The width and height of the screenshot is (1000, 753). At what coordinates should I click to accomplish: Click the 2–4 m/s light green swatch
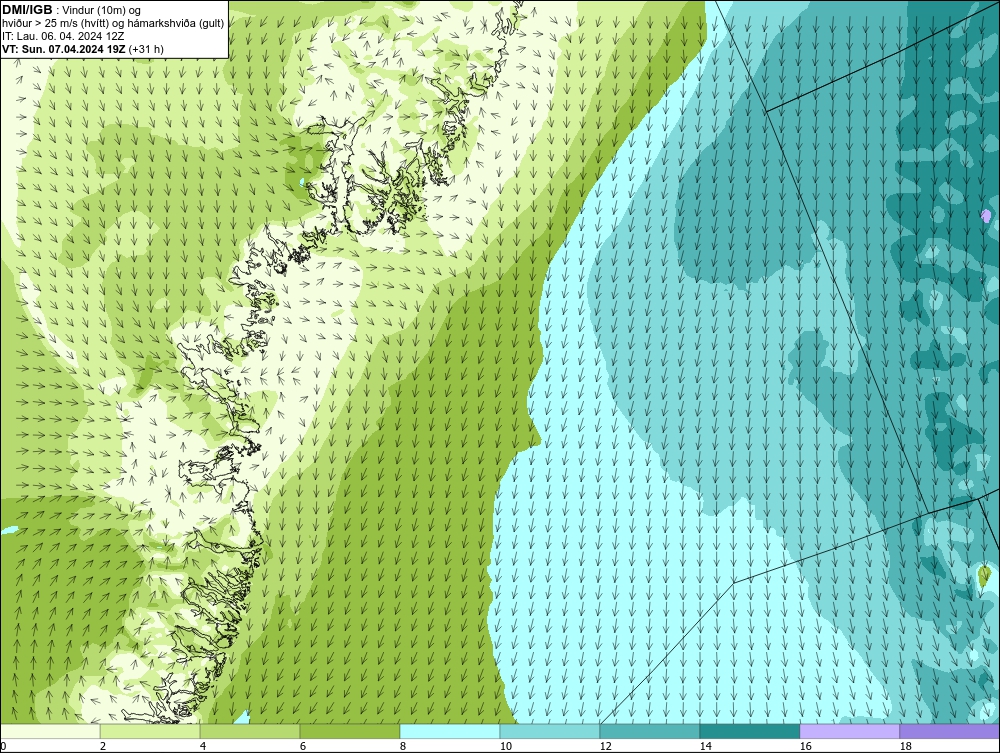tap(150, 731)
